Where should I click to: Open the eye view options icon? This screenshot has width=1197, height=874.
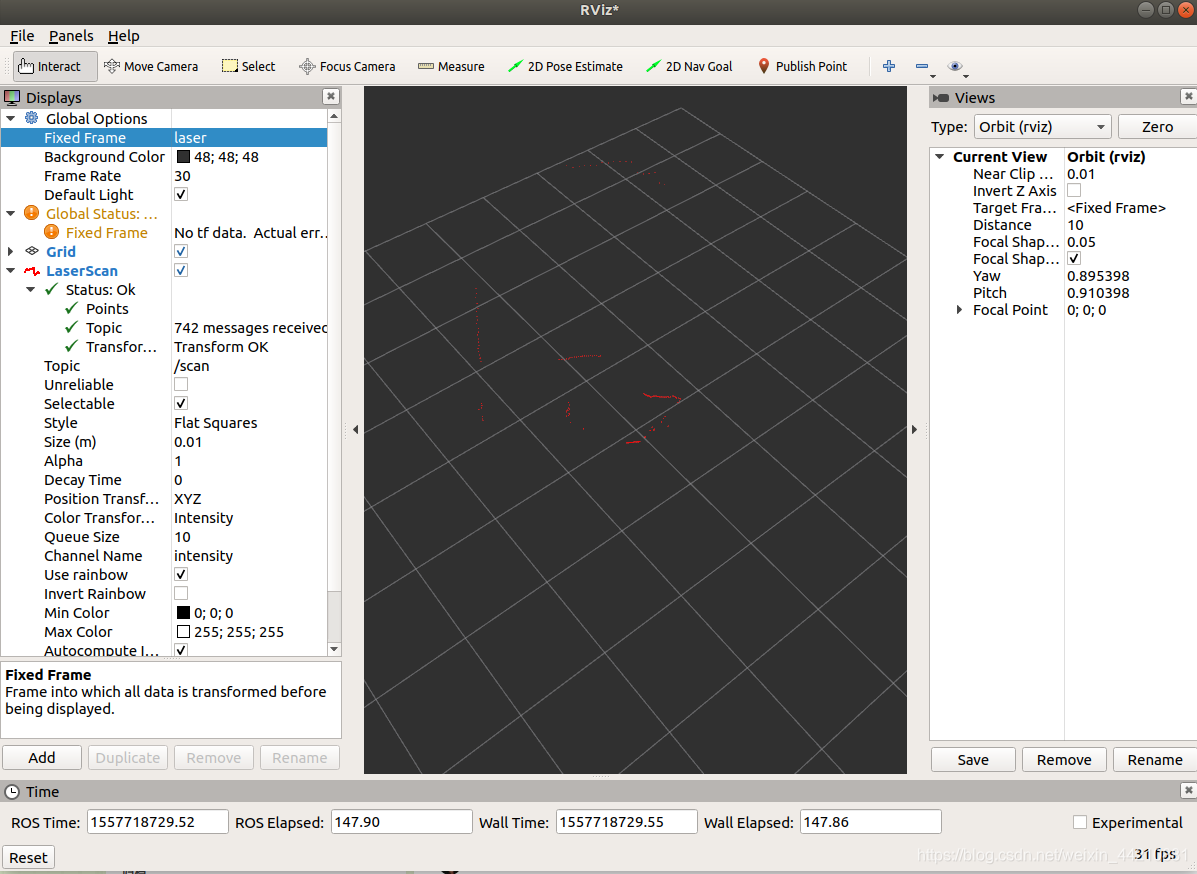pos(956,66)
